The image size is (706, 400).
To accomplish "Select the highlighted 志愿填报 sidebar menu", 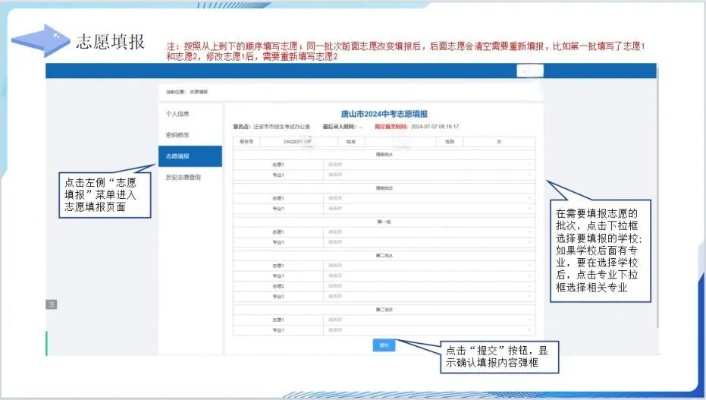I will pos(190,156).
